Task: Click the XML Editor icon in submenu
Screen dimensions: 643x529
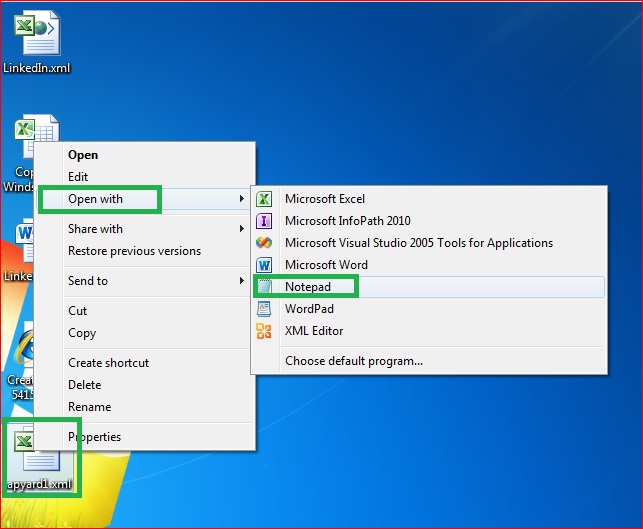Action: tap(264, 331)
